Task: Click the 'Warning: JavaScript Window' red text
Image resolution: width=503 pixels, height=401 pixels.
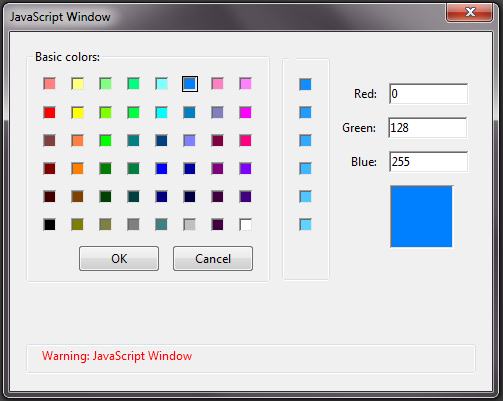Action: pos(117,356)
